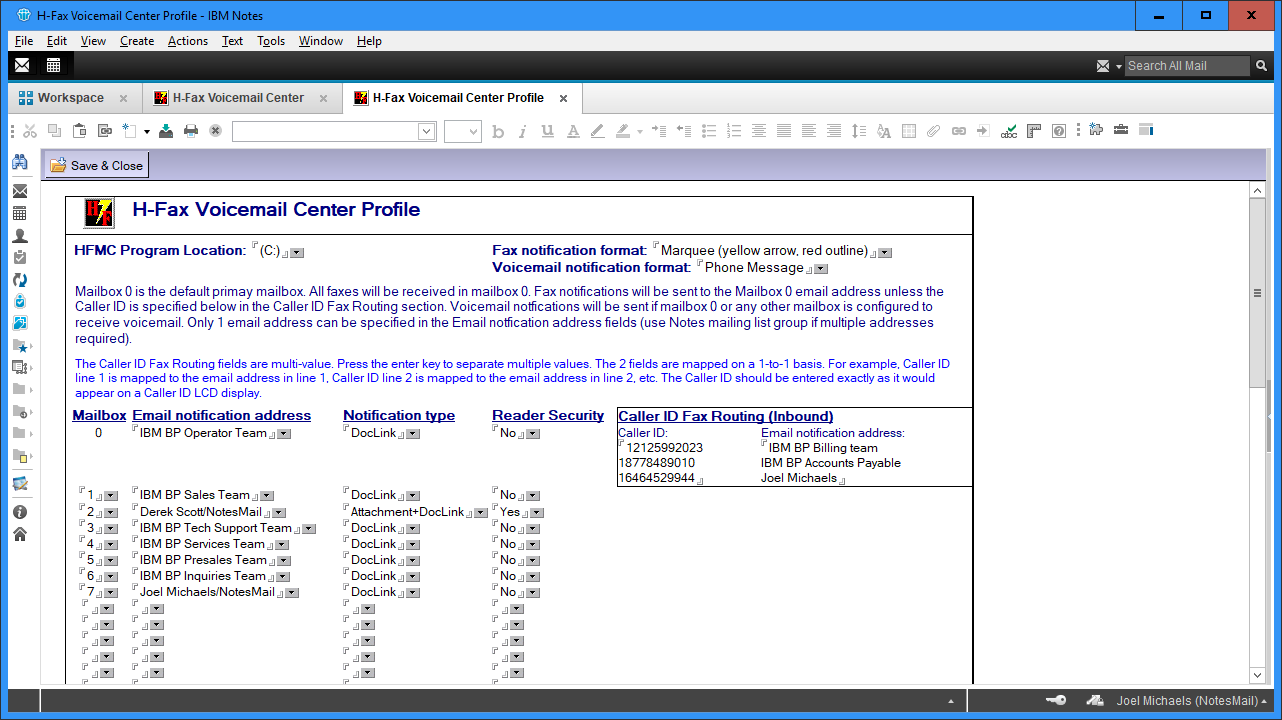
Task: Open the Home icon in sidebar
Action: [20, 534]
